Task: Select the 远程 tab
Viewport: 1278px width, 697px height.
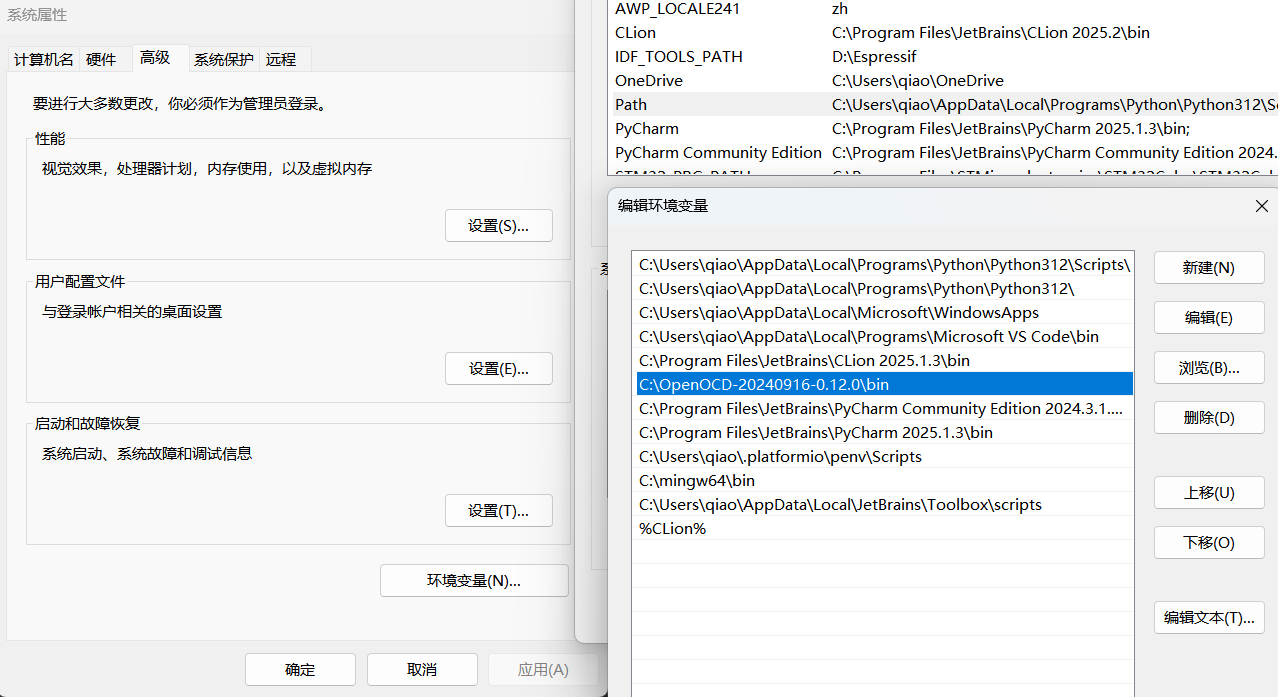Action: (x=281, y=60)
